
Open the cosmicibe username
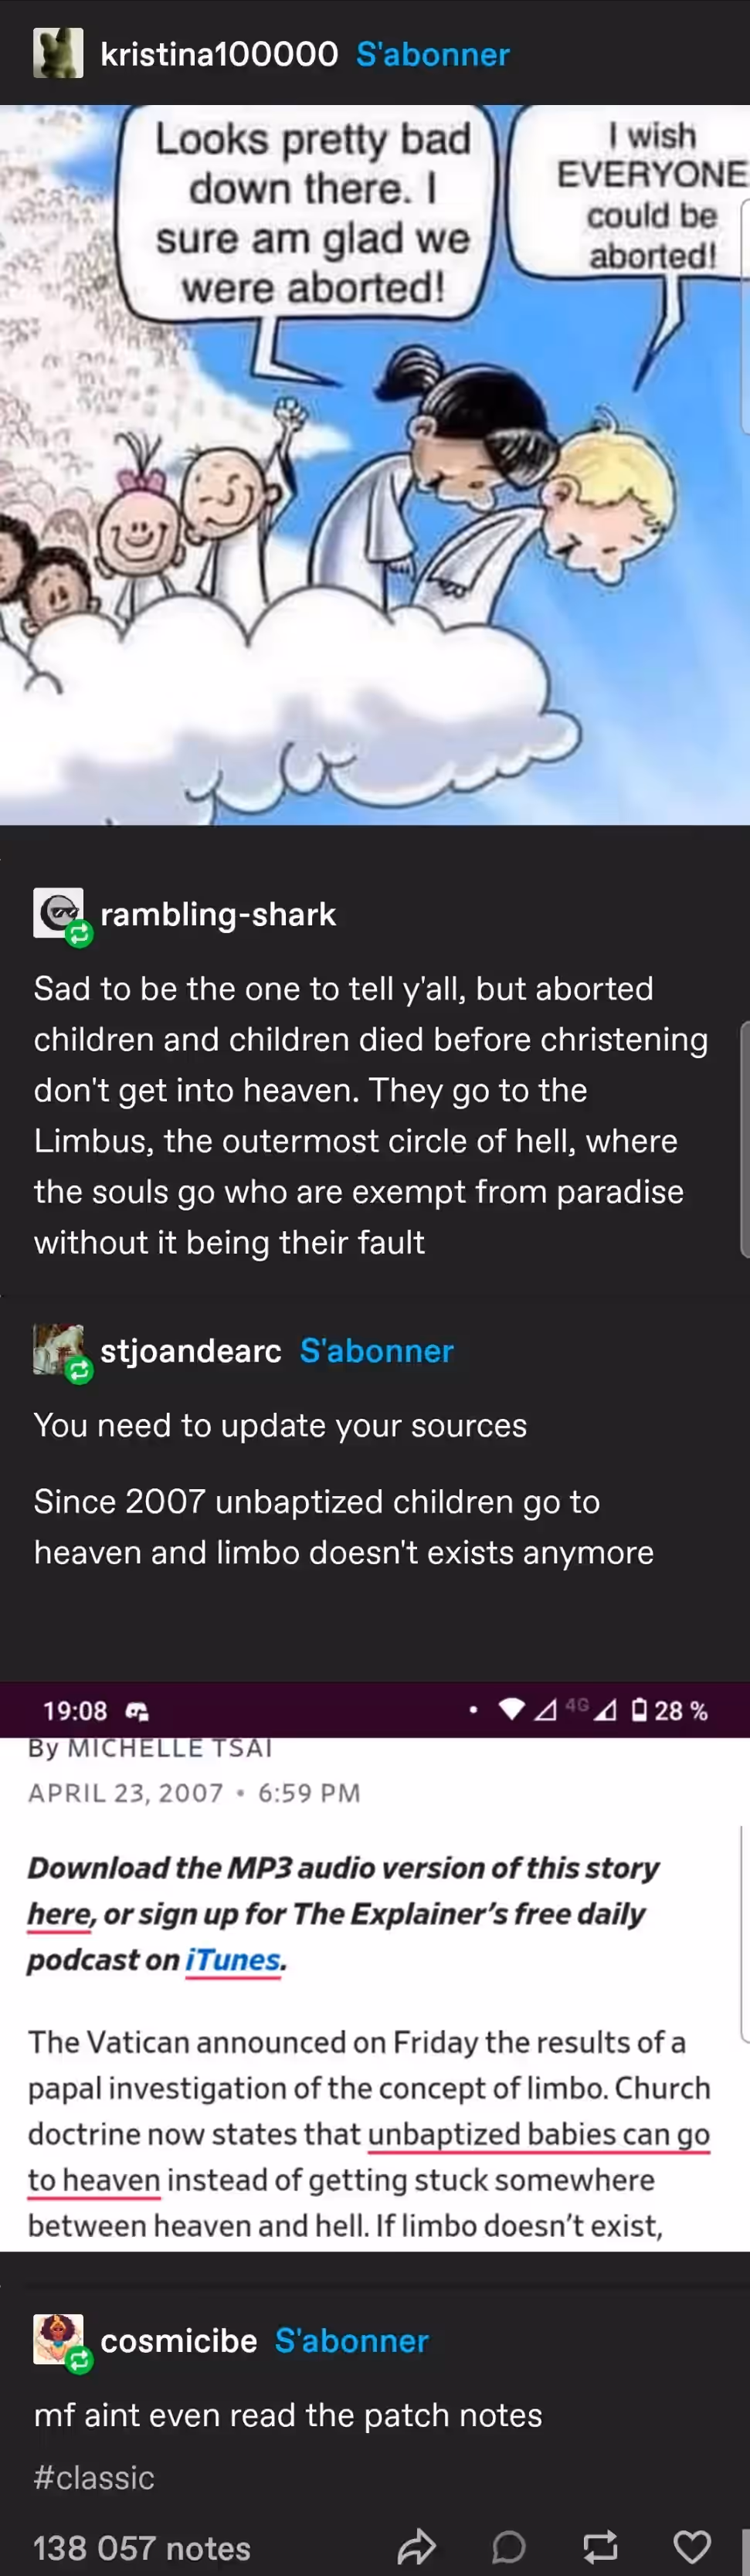(x=179, y=2341)
